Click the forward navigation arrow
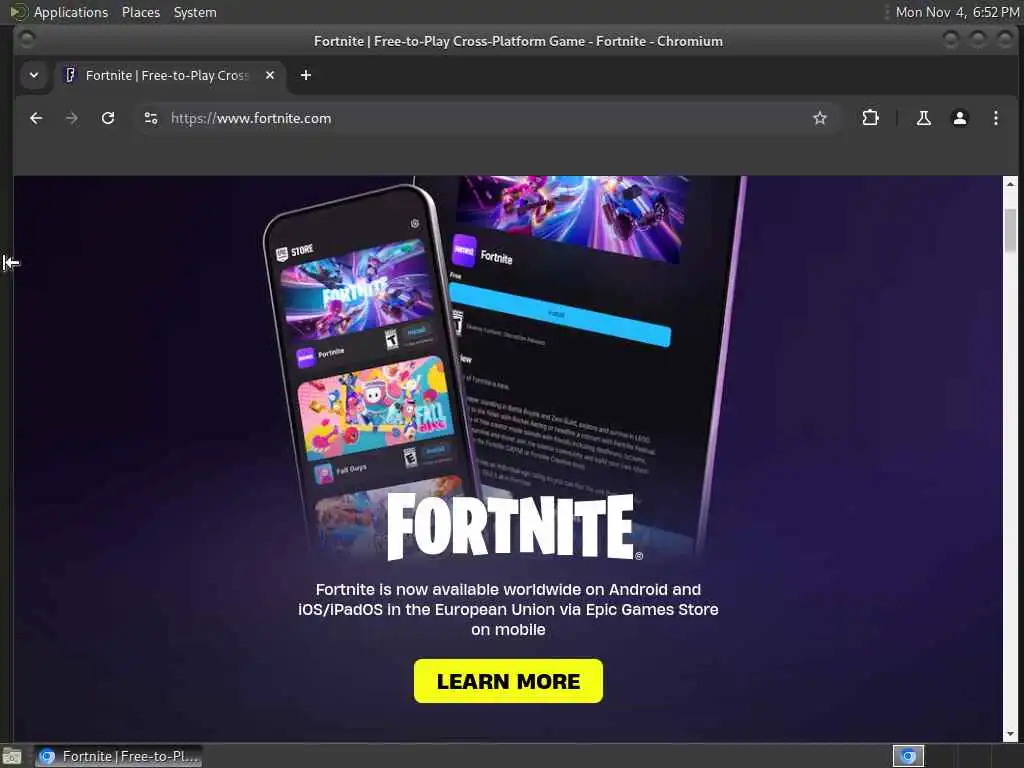This screenshot has width=1024, height=768. click(72, 118)
